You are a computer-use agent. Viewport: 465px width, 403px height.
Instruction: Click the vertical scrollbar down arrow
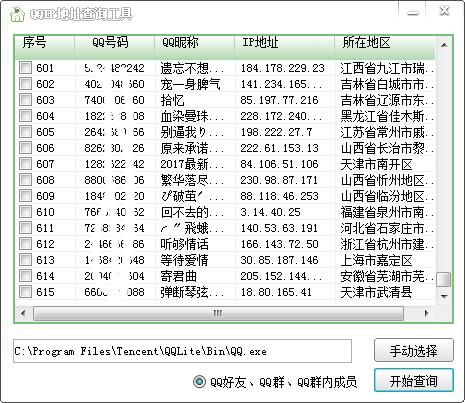coord(444,296)
